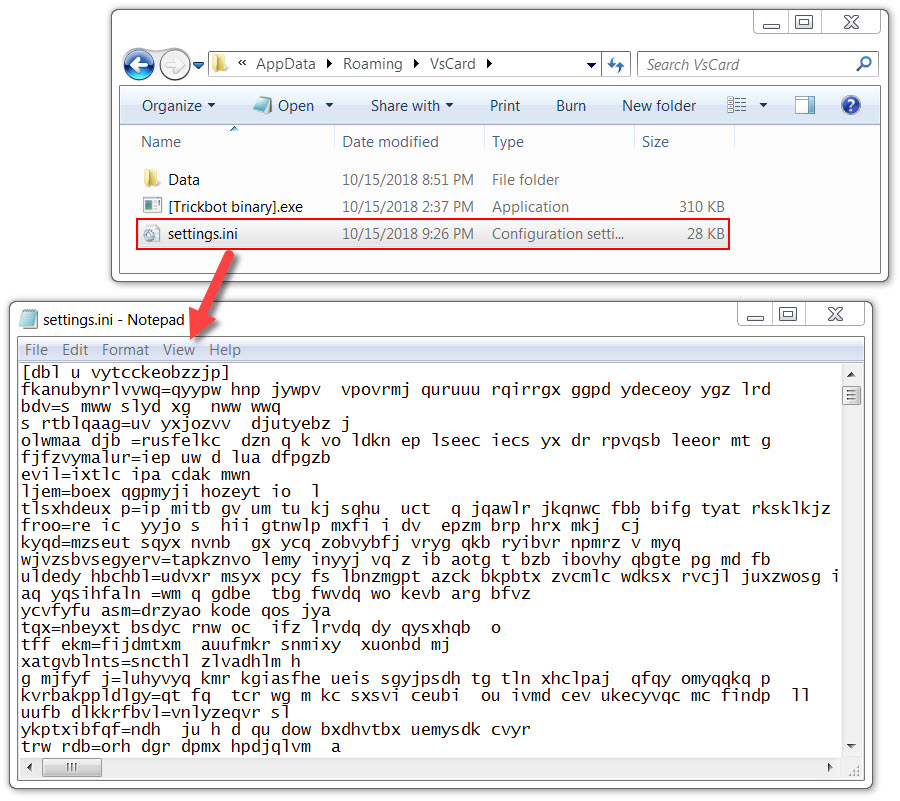This screenshot has height=801, width=900.
Task: Click the Notepad vertical scrollbar thumb
Action: (851, 396)
